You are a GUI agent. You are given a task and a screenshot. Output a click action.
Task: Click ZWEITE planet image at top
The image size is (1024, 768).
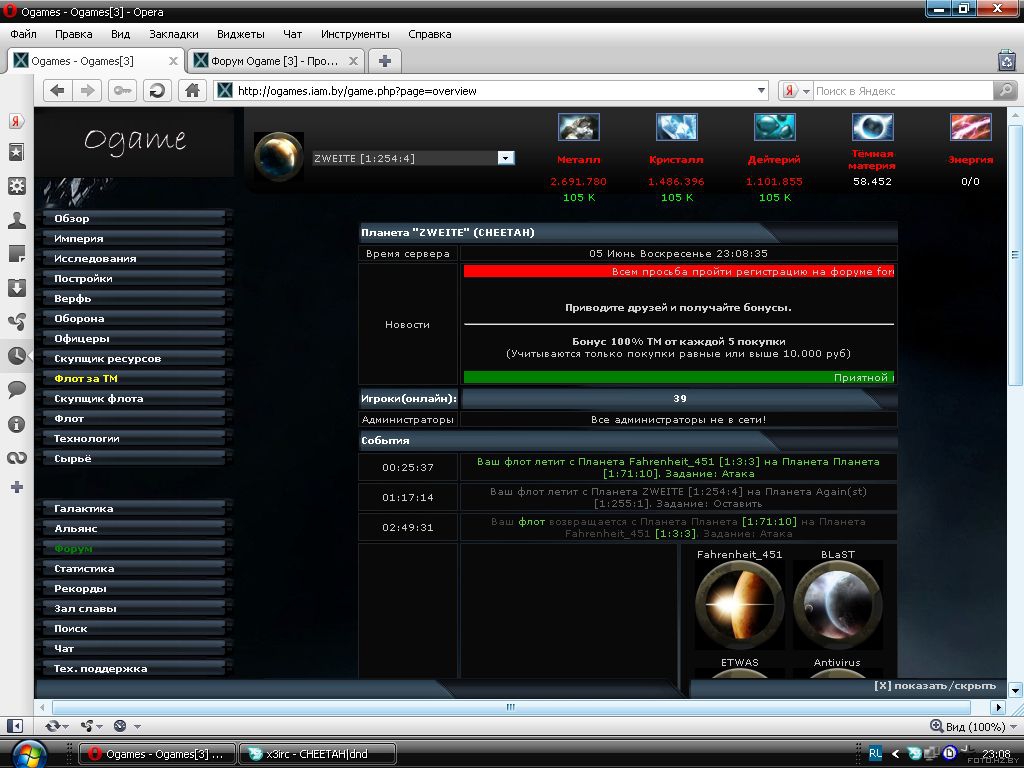[279, 157]
